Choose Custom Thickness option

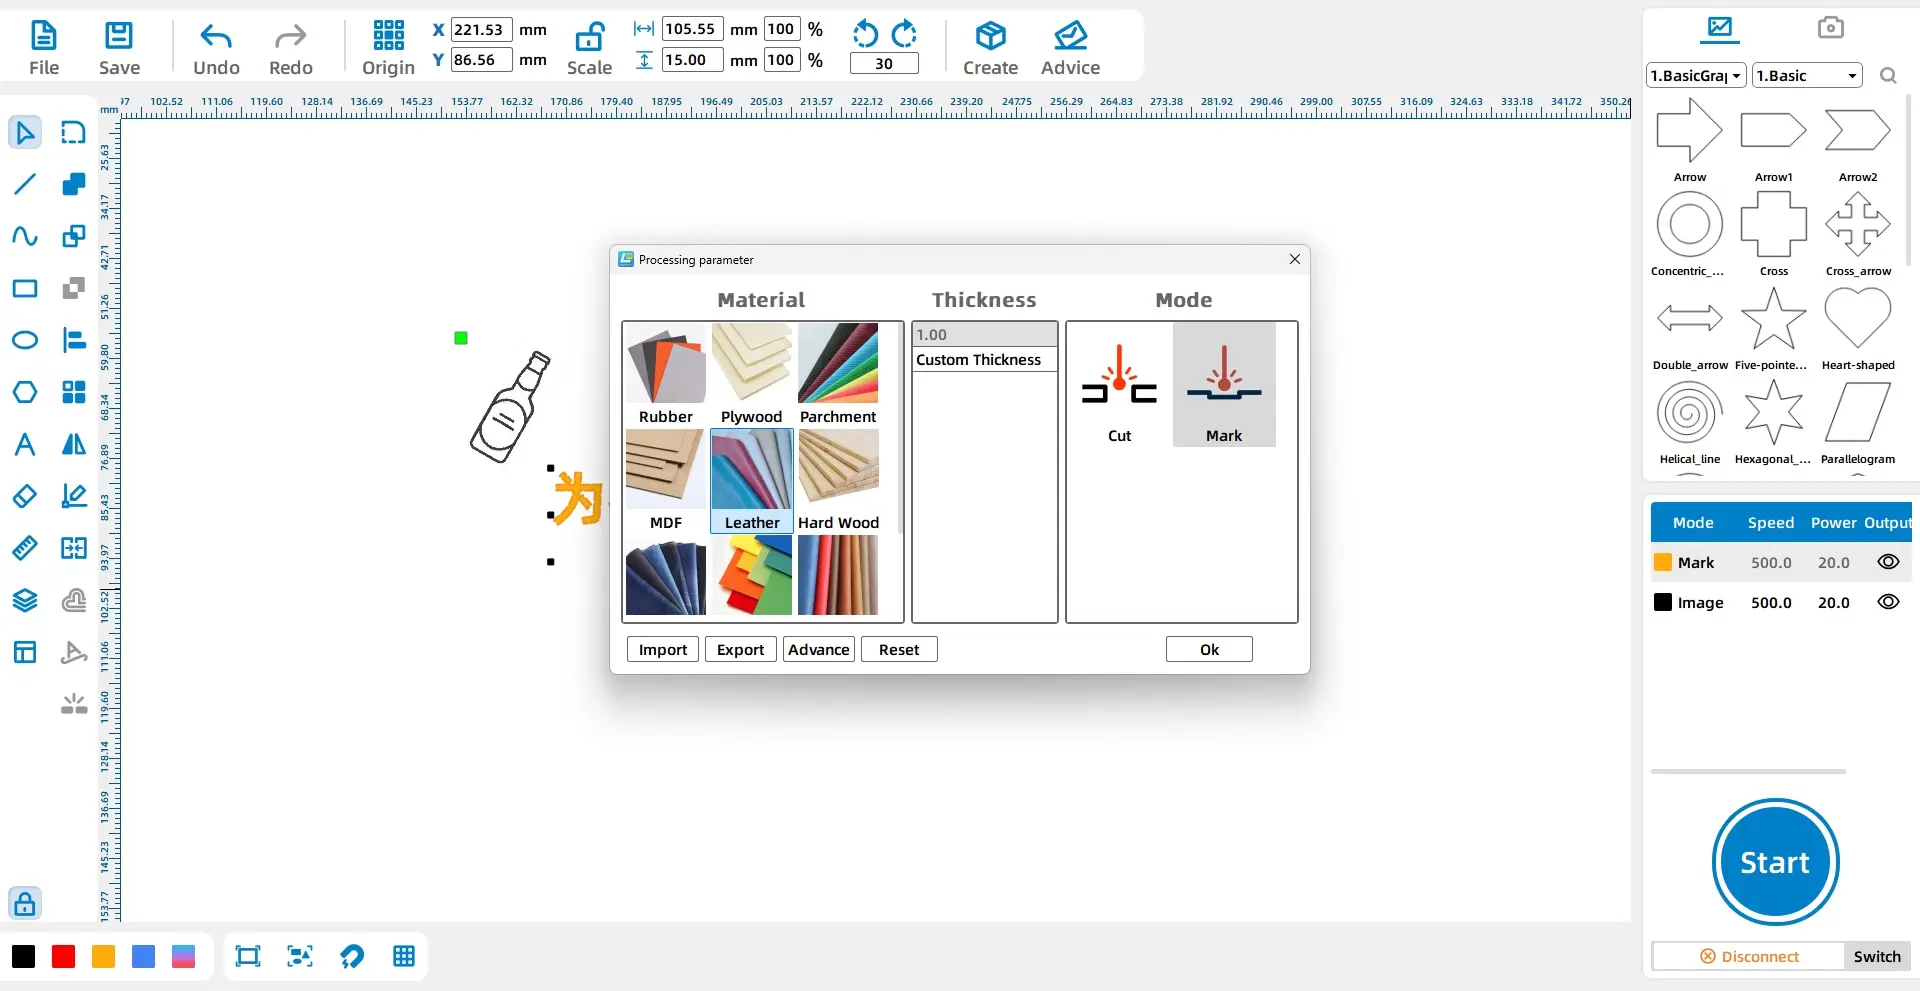(985, 360)
